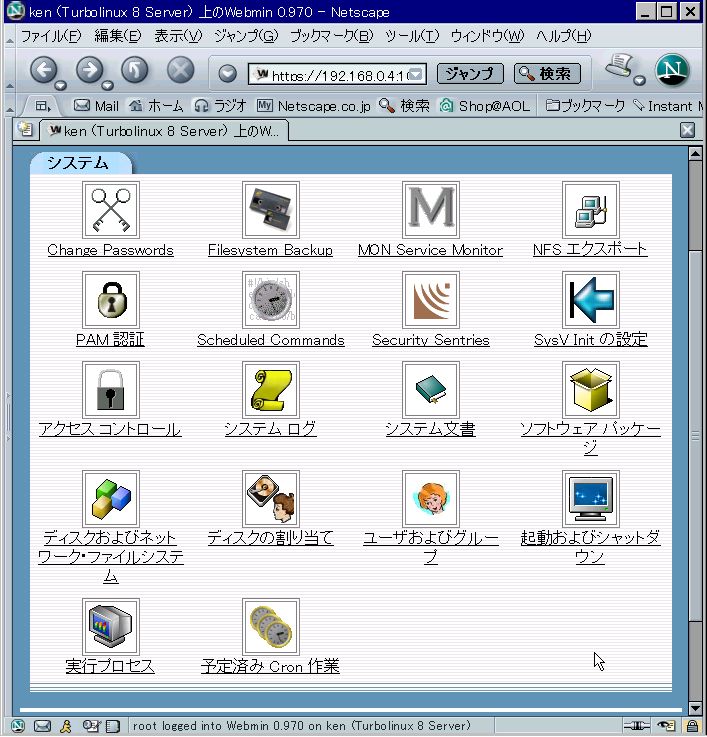This screenshot has height=737, width=707.
Task: Reload the page with the Reload button
Action: (x=134, y=71)
